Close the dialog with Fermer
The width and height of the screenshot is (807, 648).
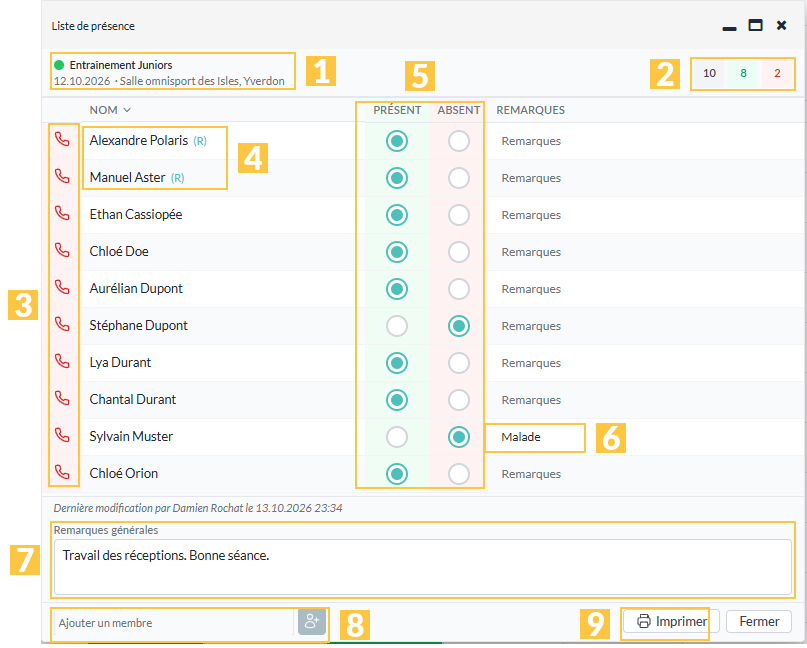click(x=759, y=622)
